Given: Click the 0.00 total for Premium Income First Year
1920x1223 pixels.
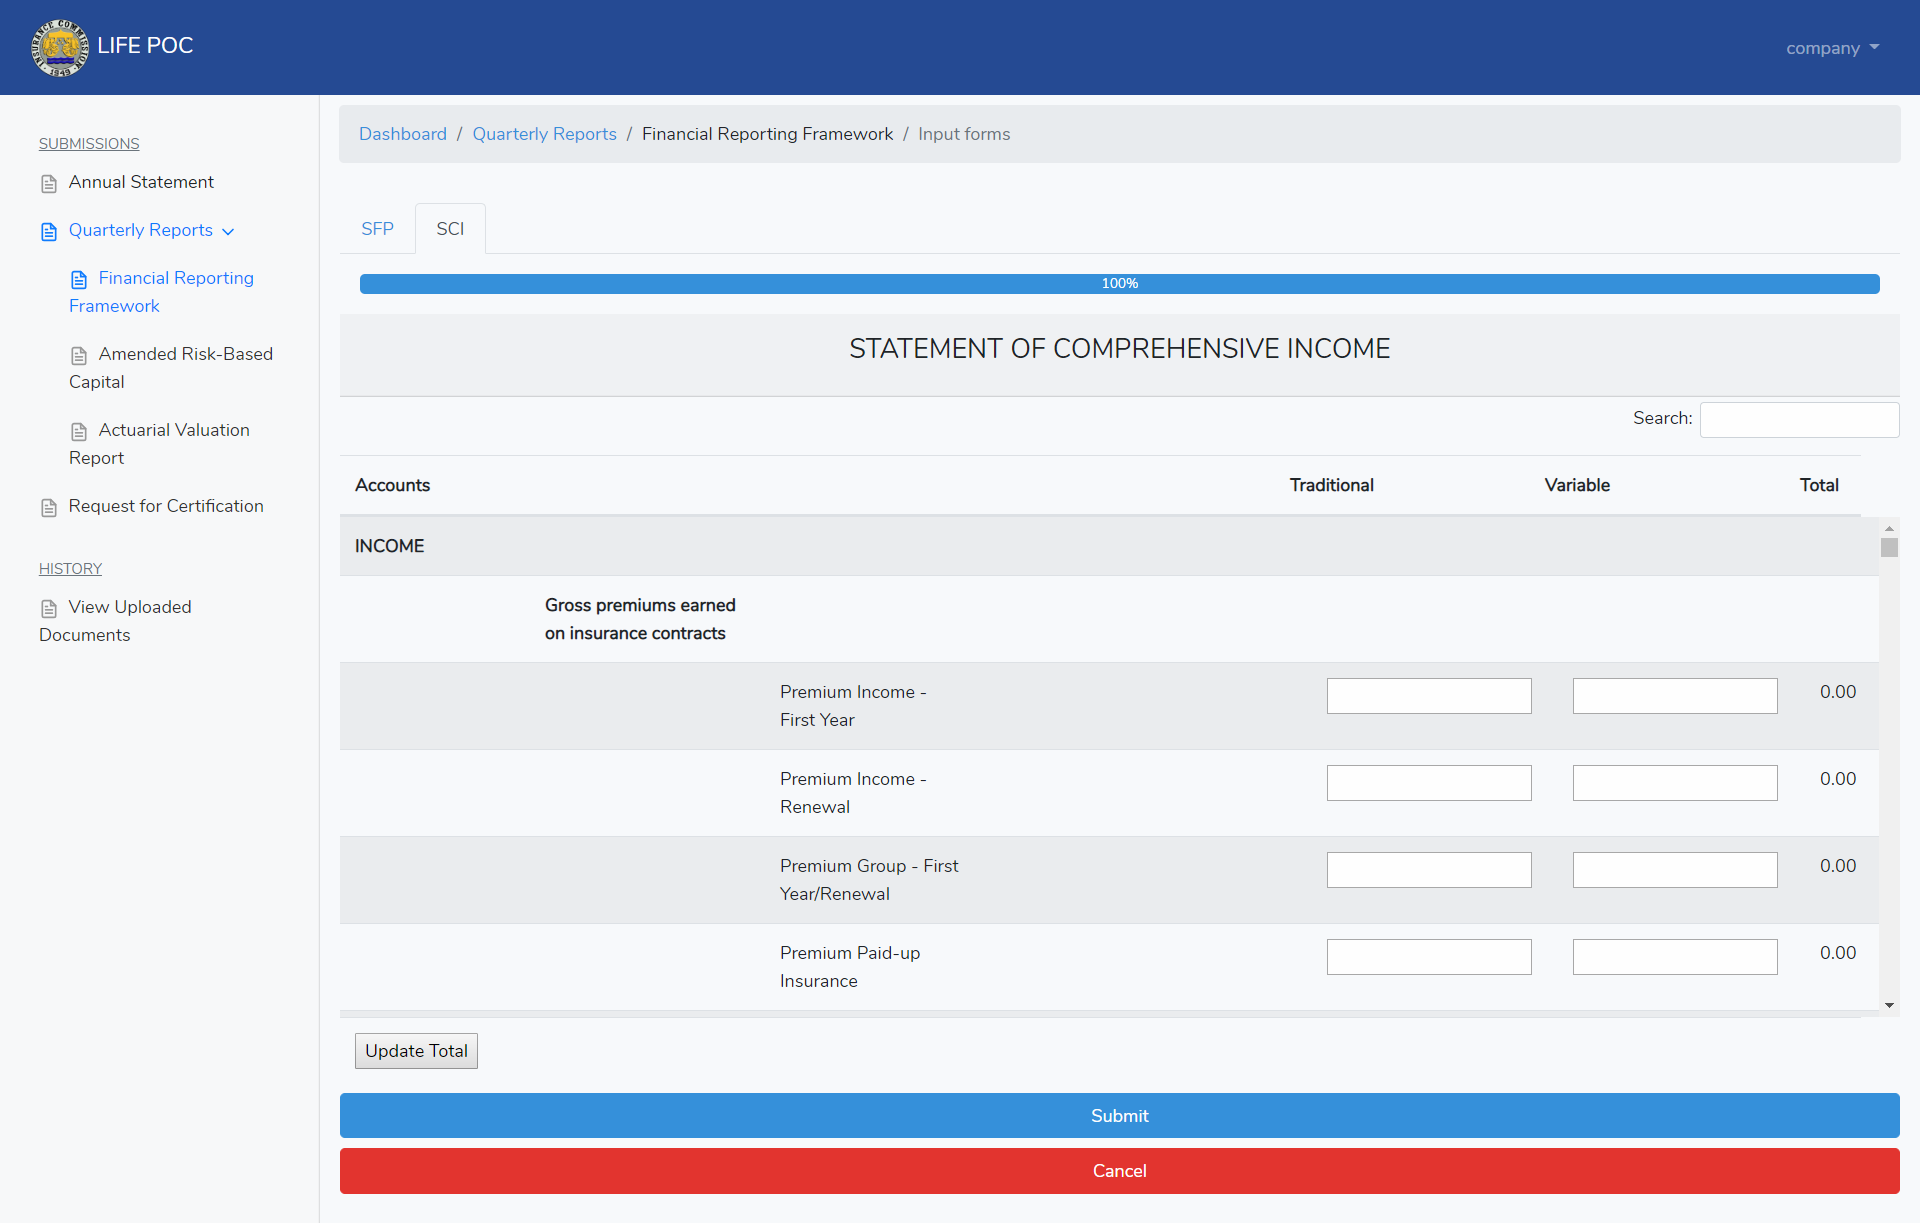Looking at the screenshot, I should coord(1838,692).
